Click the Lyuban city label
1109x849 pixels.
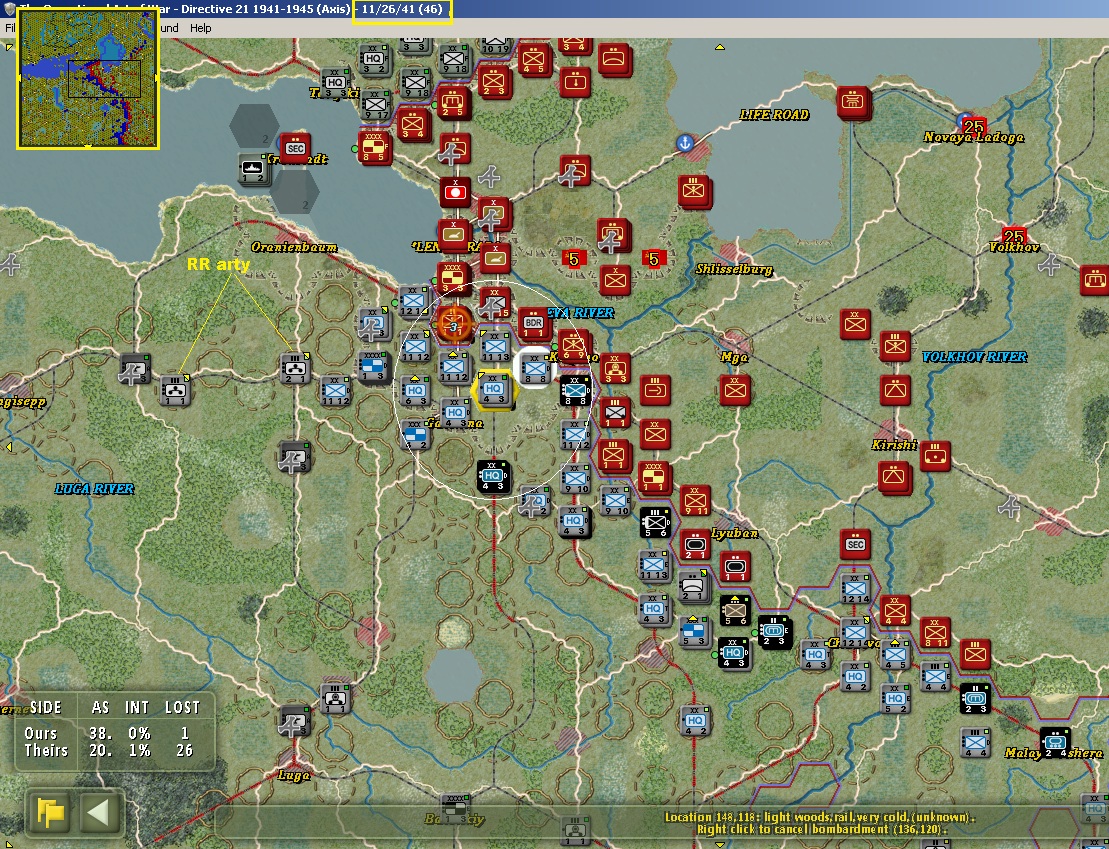pyautogui.click(x=733, y=533)
